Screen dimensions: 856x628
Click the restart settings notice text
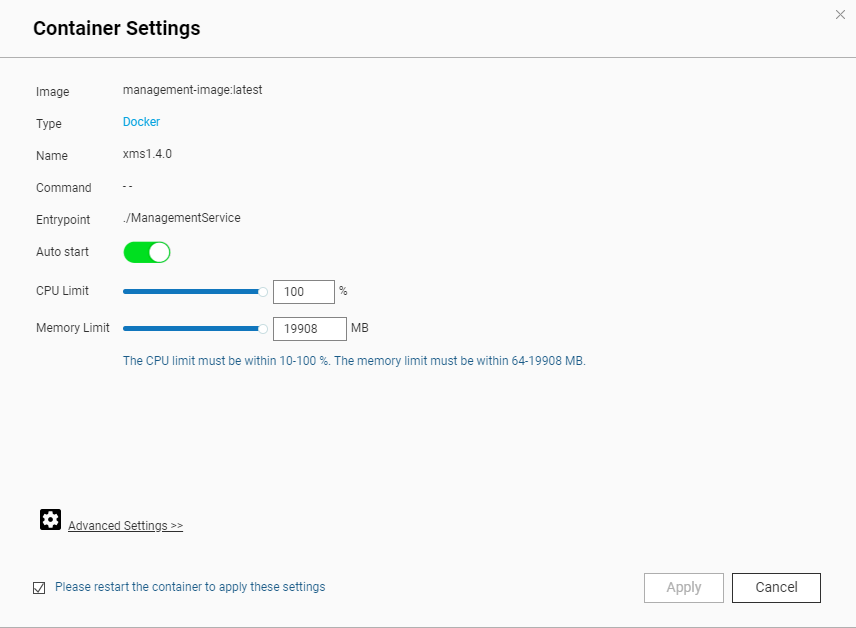[190, 587]
